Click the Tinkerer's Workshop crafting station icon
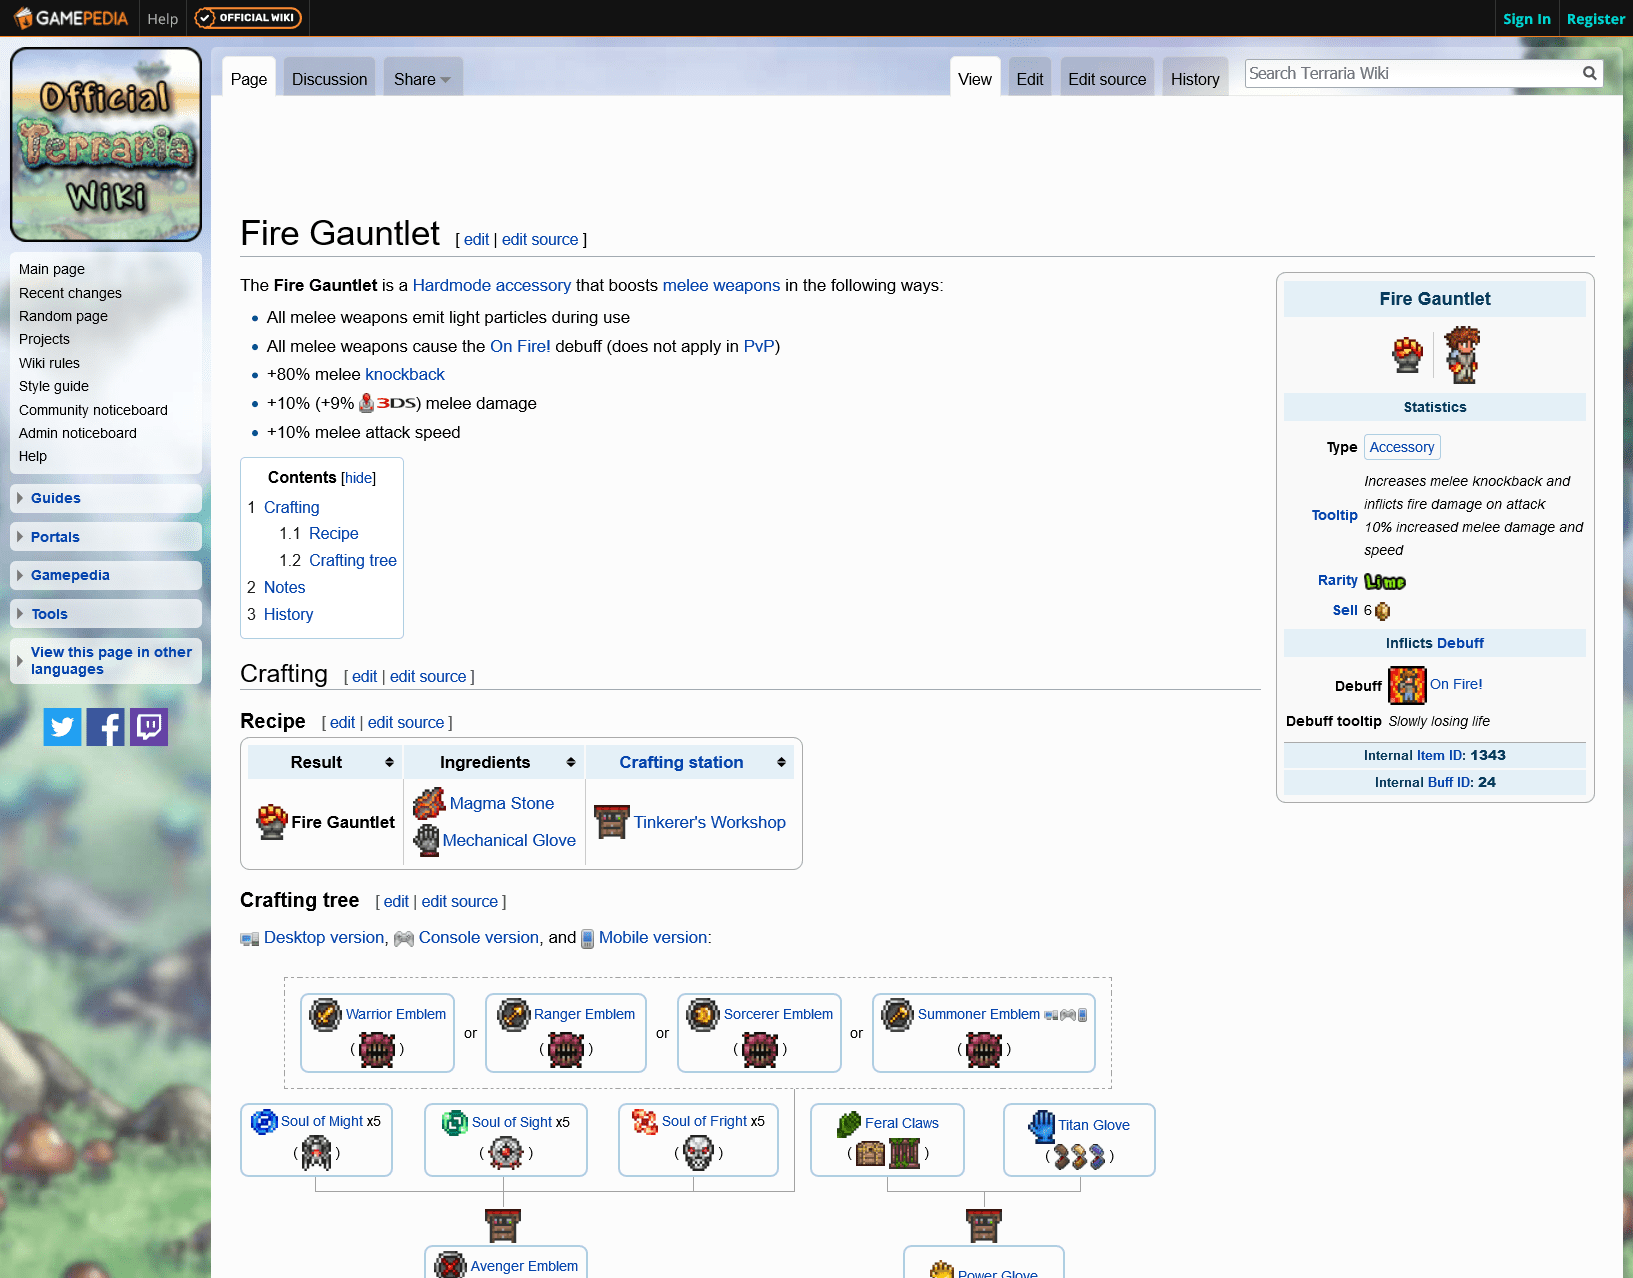 (x=610, y=821)
